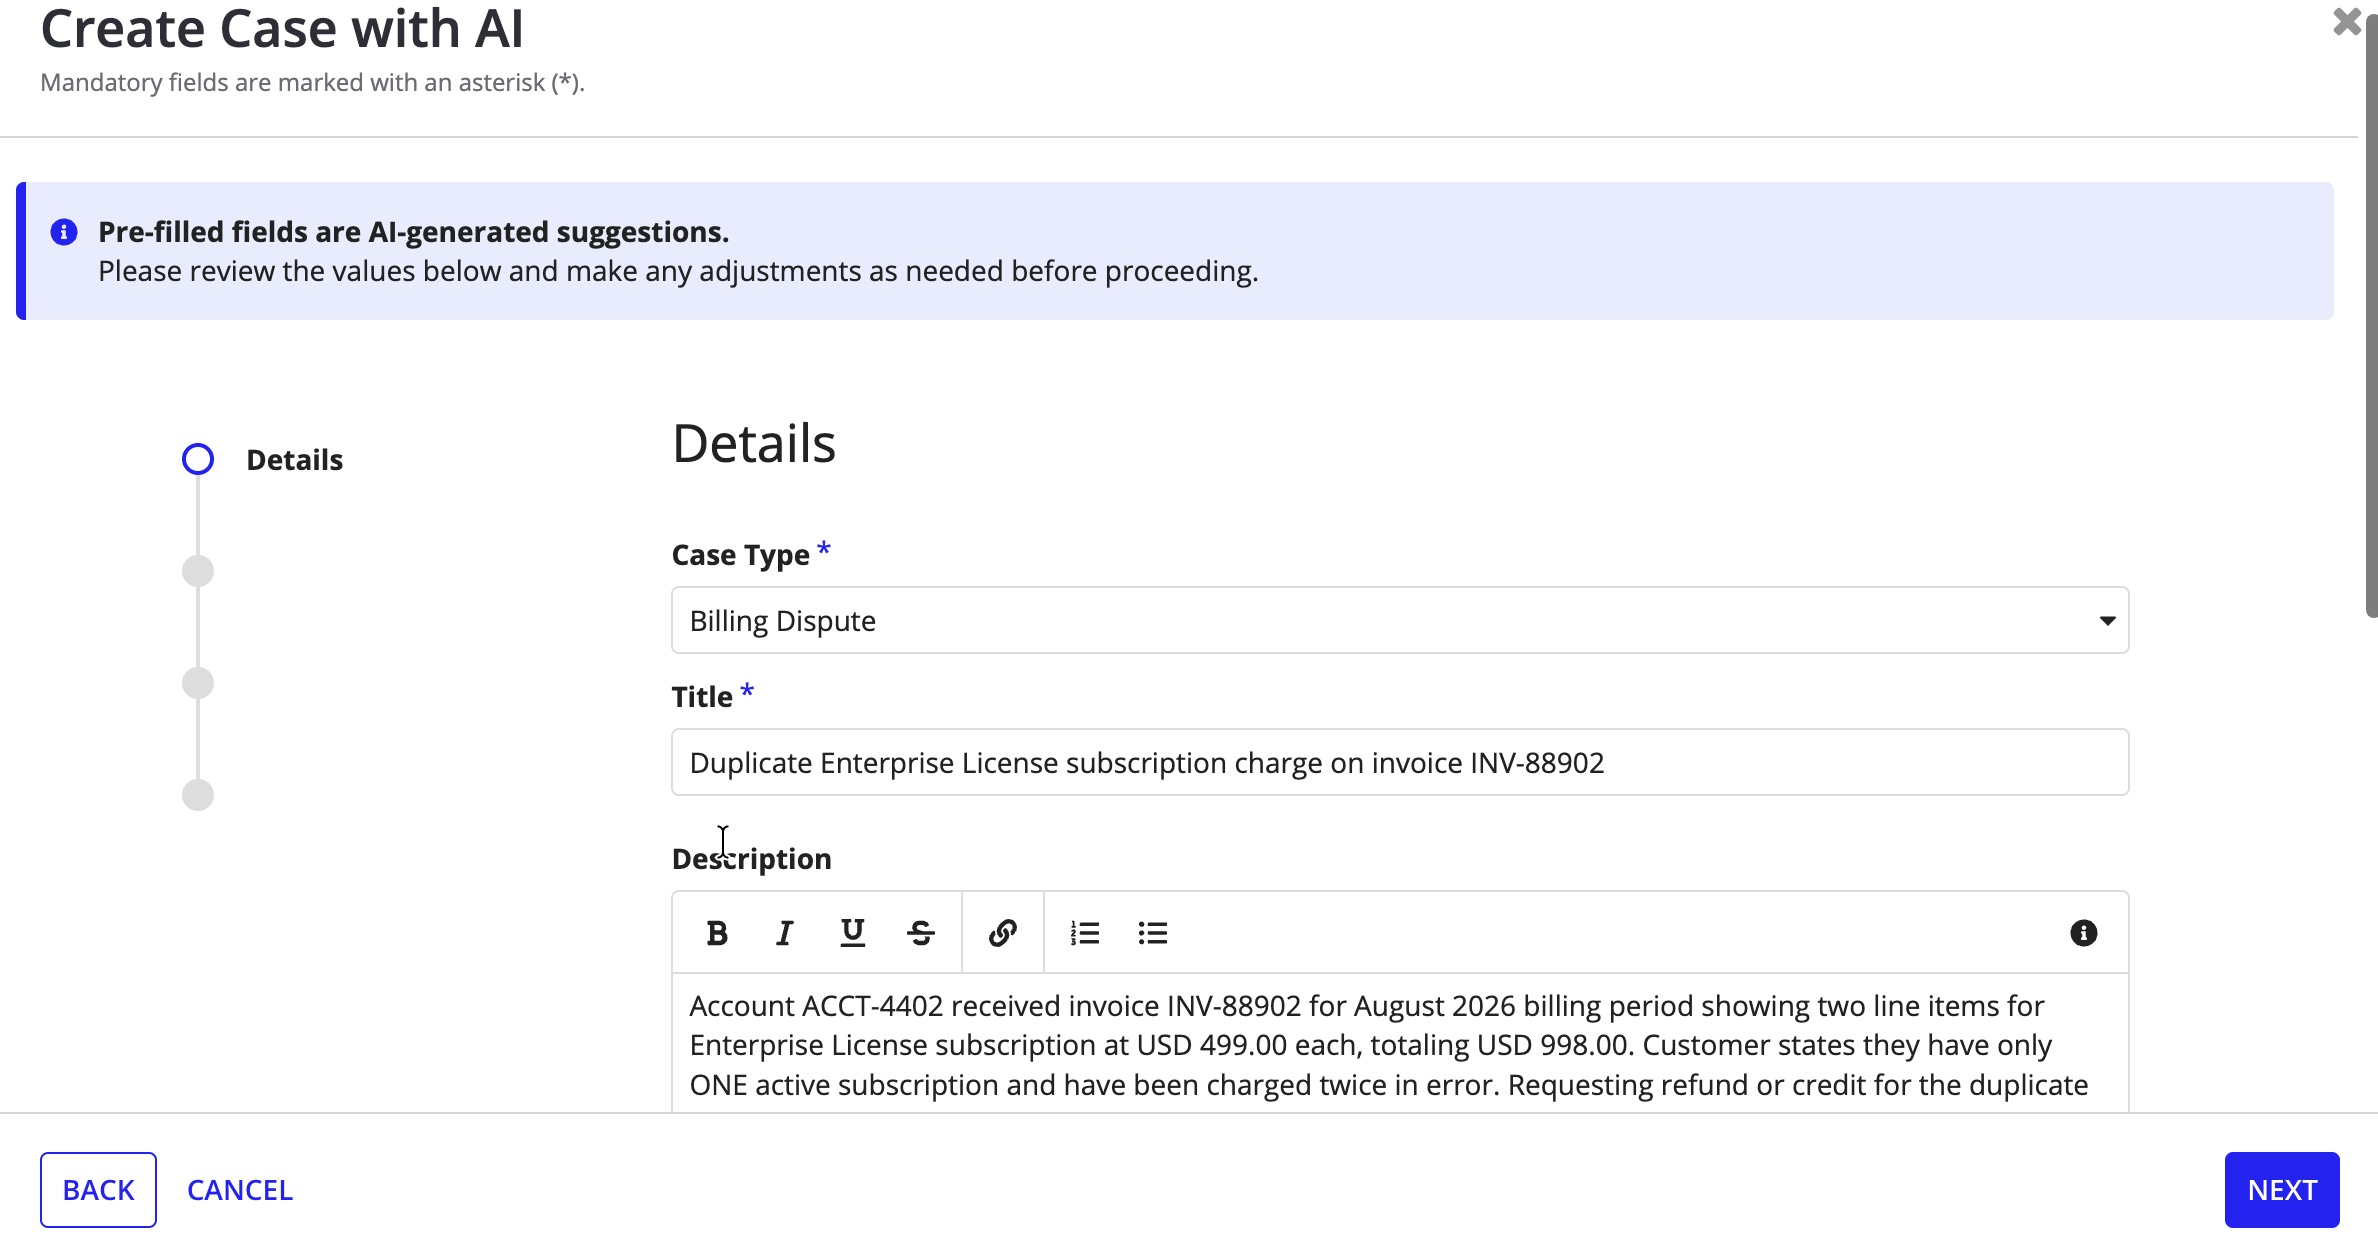This screenshot has width=2378, height=1256.
Task: Insert a hyperlink with link icon
Action: pos(1003,933)
